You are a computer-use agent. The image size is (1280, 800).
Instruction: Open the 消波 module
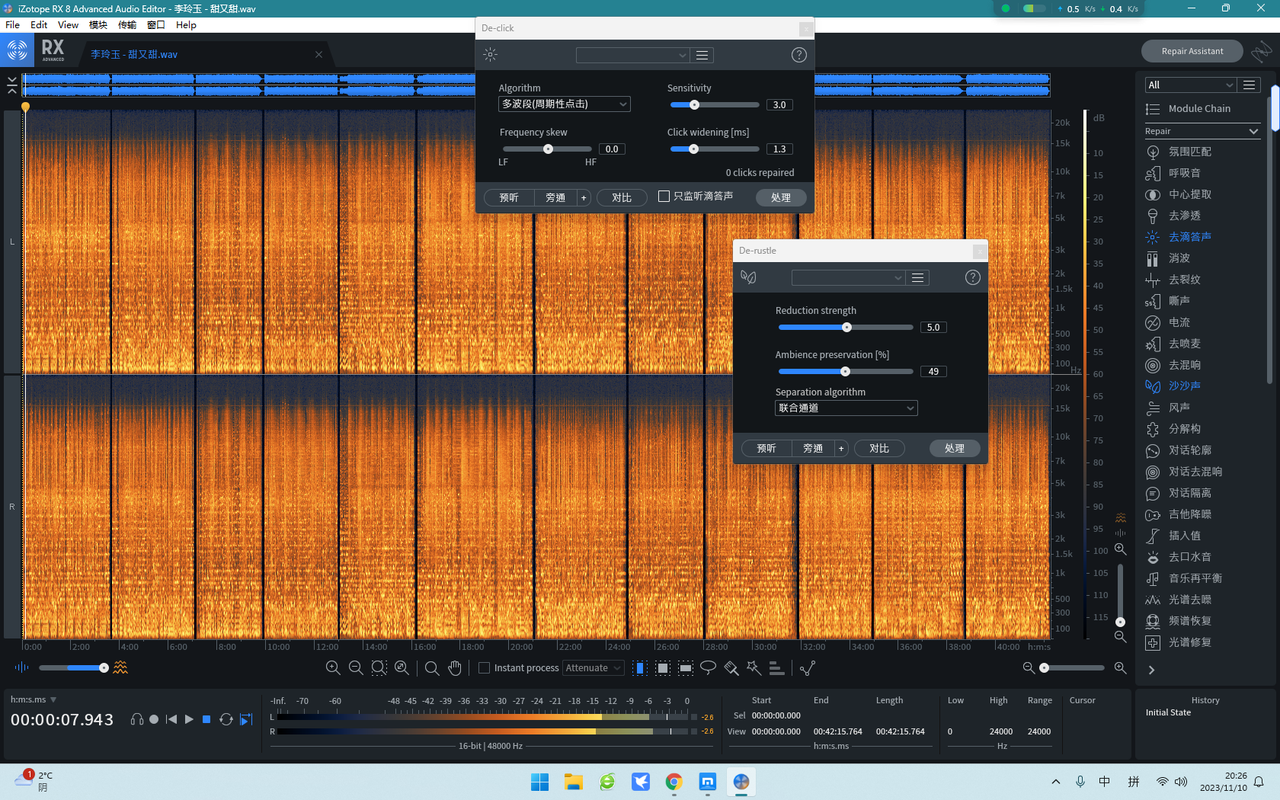click(x=1180, y=259)
